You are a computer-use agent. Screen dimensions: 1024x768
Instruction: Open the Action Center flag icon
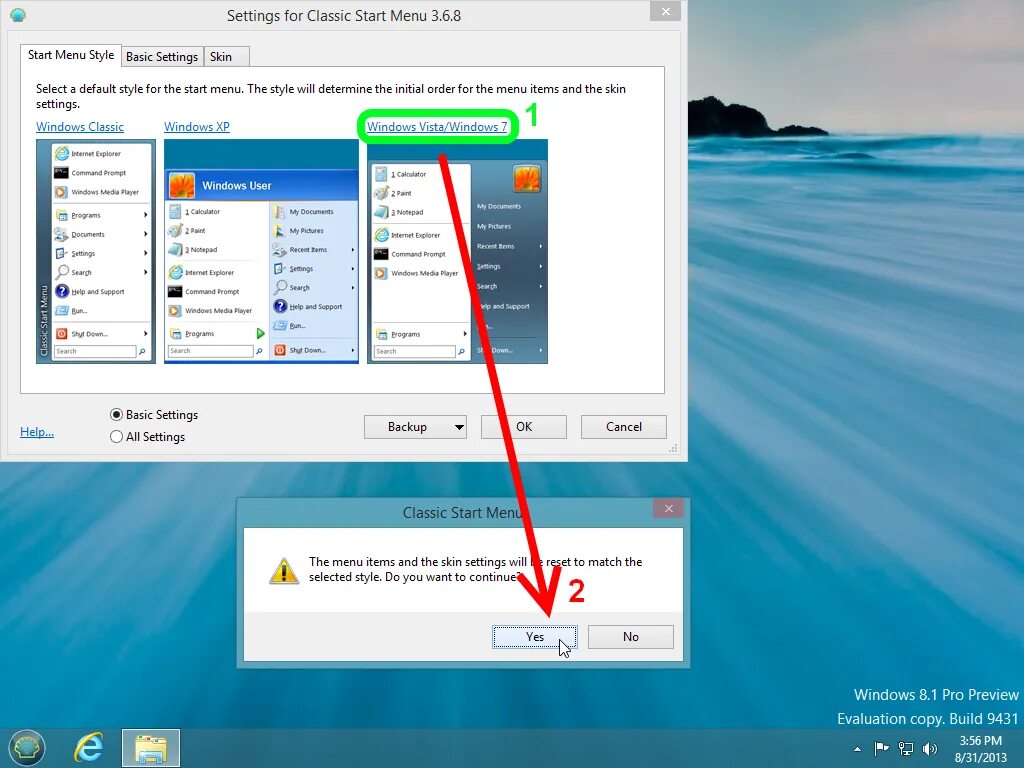coord(882,748)
